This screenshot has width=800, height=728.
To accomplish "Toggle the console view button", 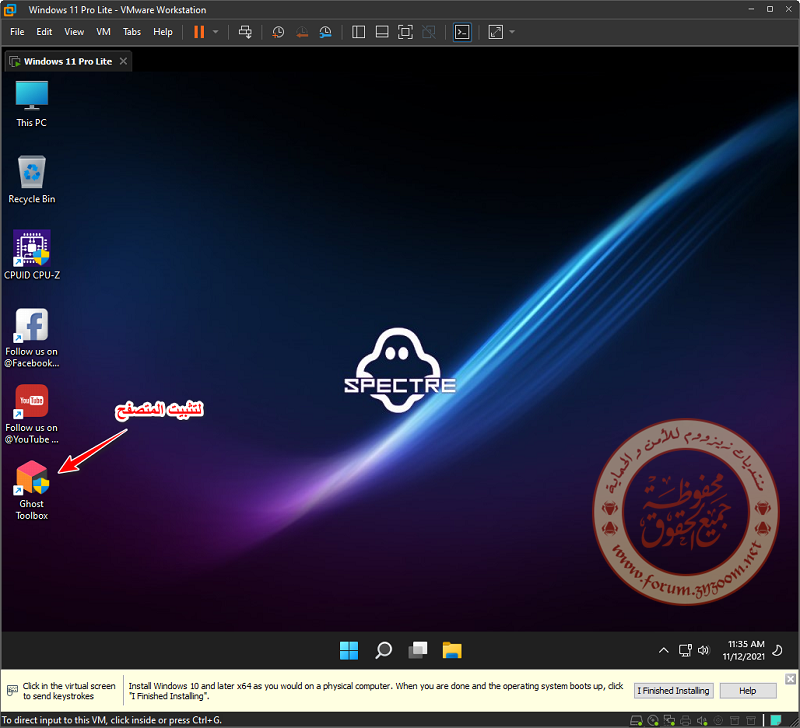I will pos(462,32).
